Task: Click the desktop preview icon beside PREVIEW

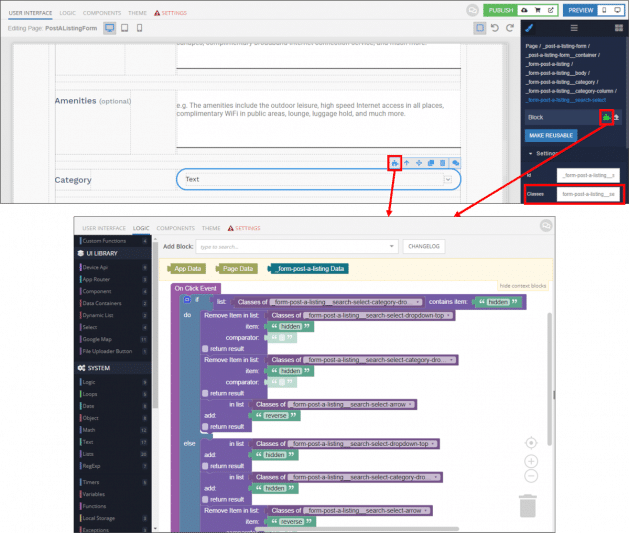Action: [617, 10]
